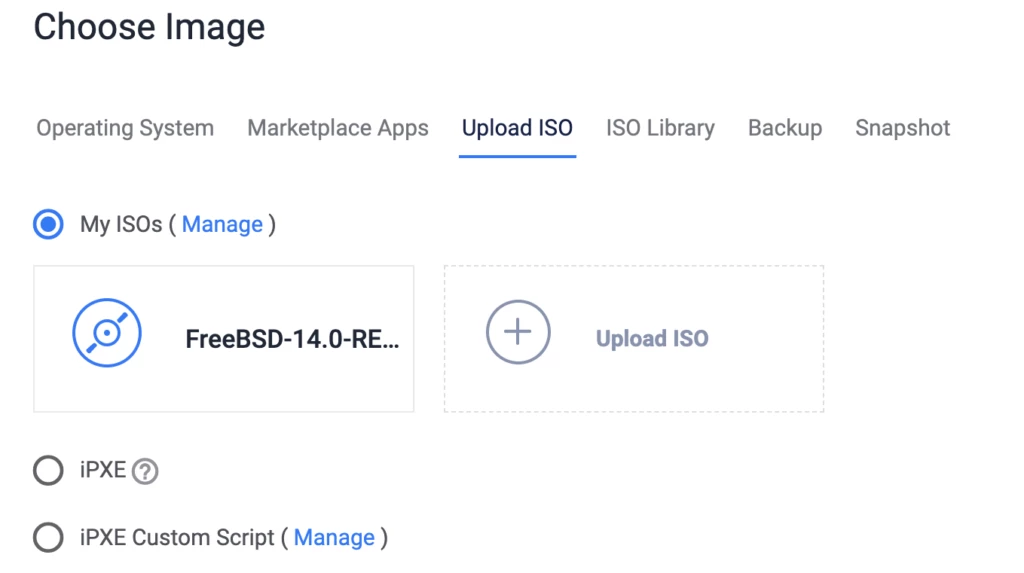Click the iPXE label text
Screen dimensions: 1024x573
[103, 470]
